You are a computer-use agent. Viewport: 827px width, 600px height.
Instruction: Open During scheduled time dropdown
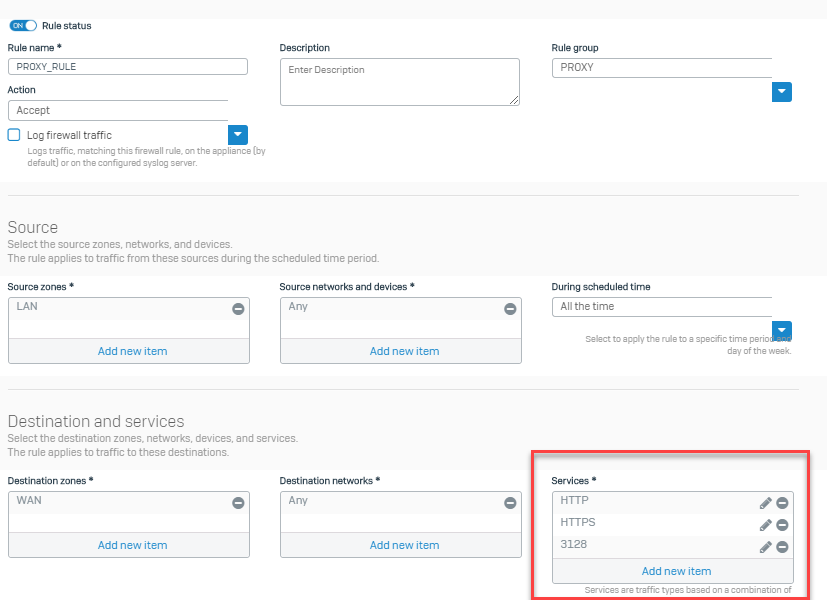782,330
